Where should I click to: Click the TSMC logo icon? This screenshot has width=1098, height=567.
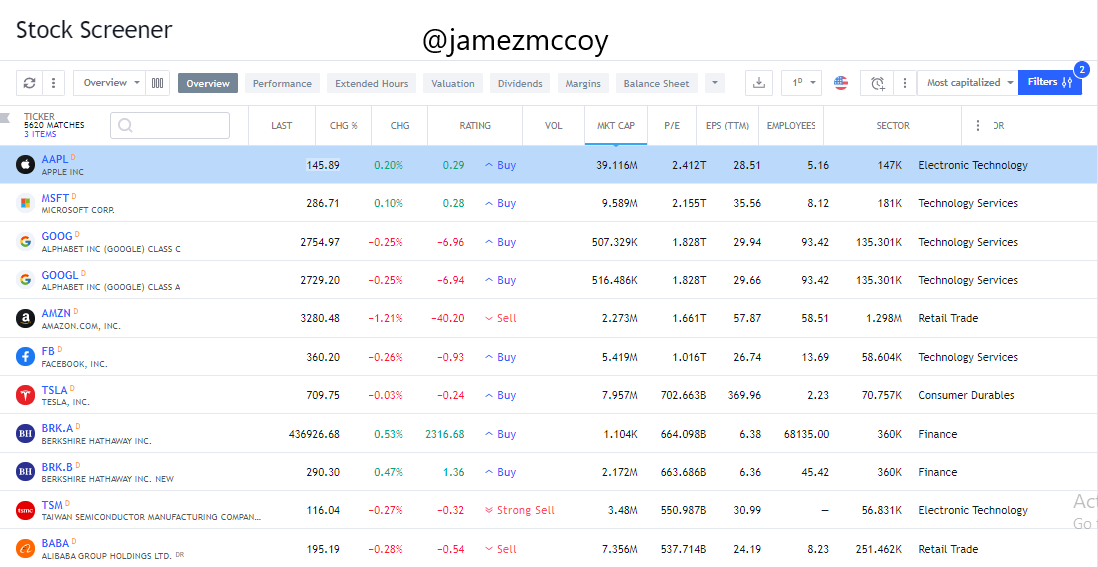[x=25, y=510]
